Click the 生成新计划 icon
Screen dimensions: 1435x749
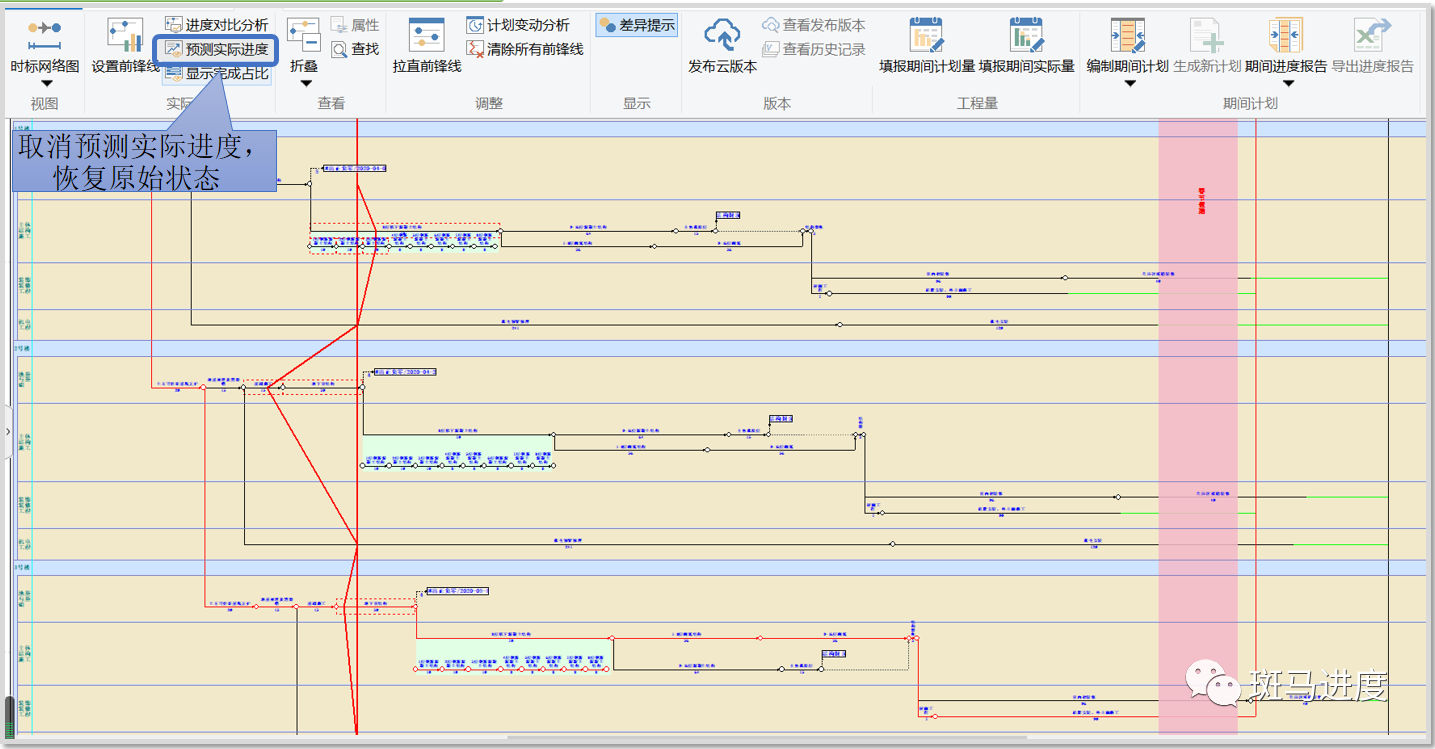point(1207,36)
